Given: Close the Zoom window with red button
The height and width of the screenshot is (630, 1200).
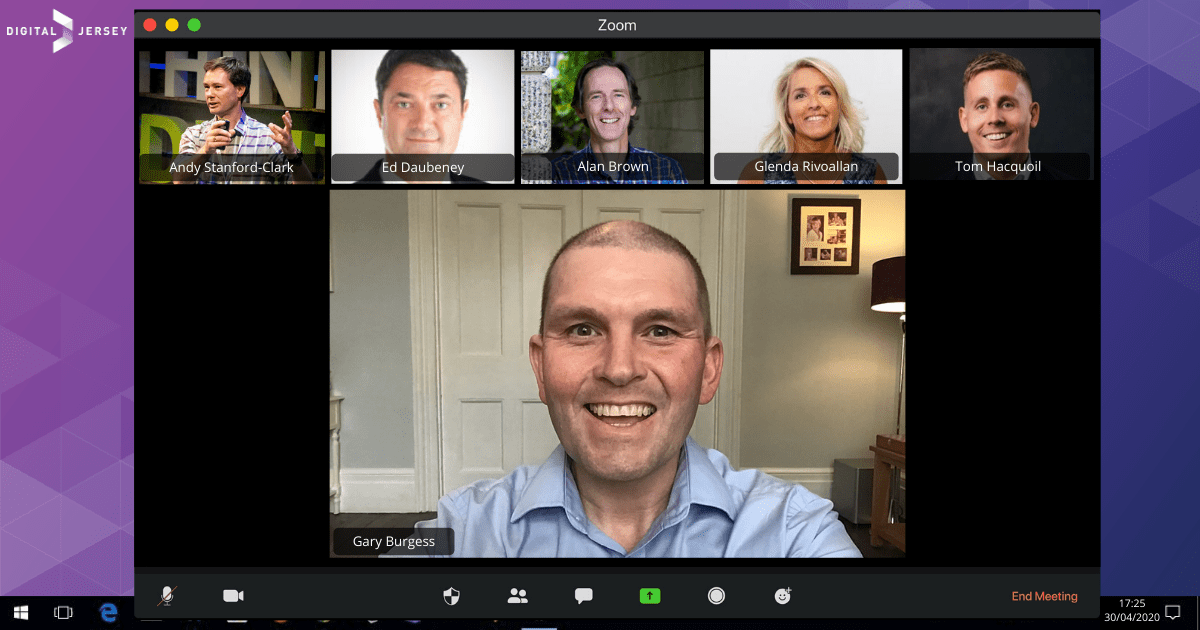Looking at the screenshot, I should point(150,25).
